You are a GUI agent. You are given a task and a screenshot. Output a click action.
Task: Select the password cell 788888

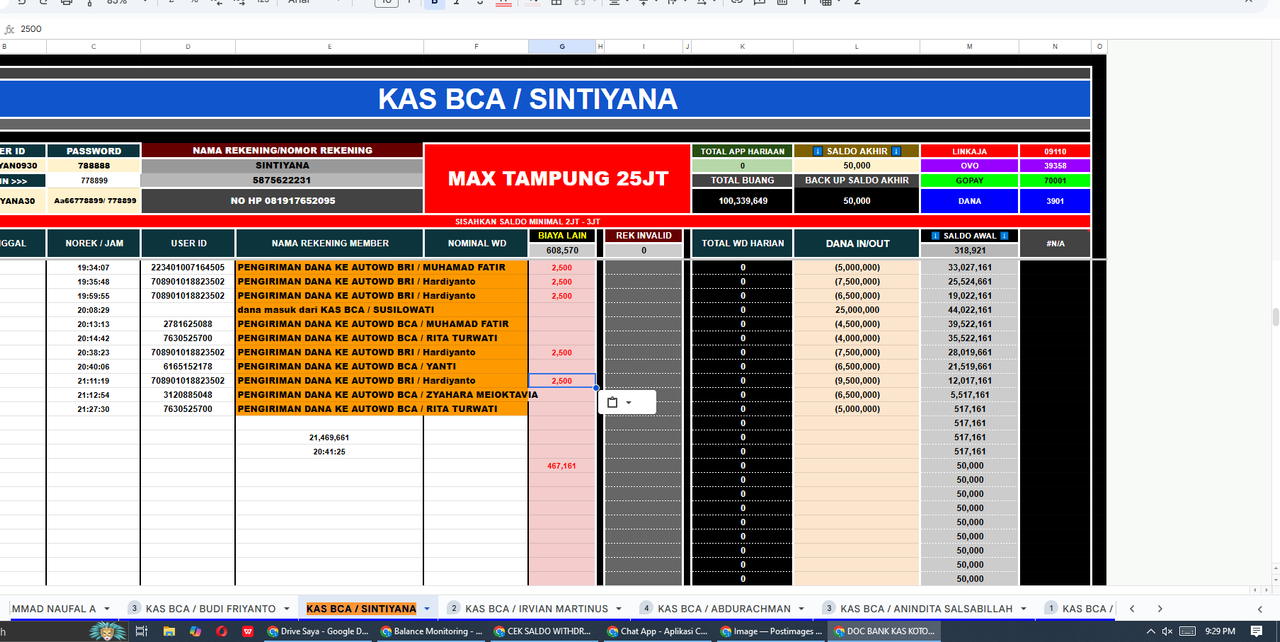tap(94, 166)
